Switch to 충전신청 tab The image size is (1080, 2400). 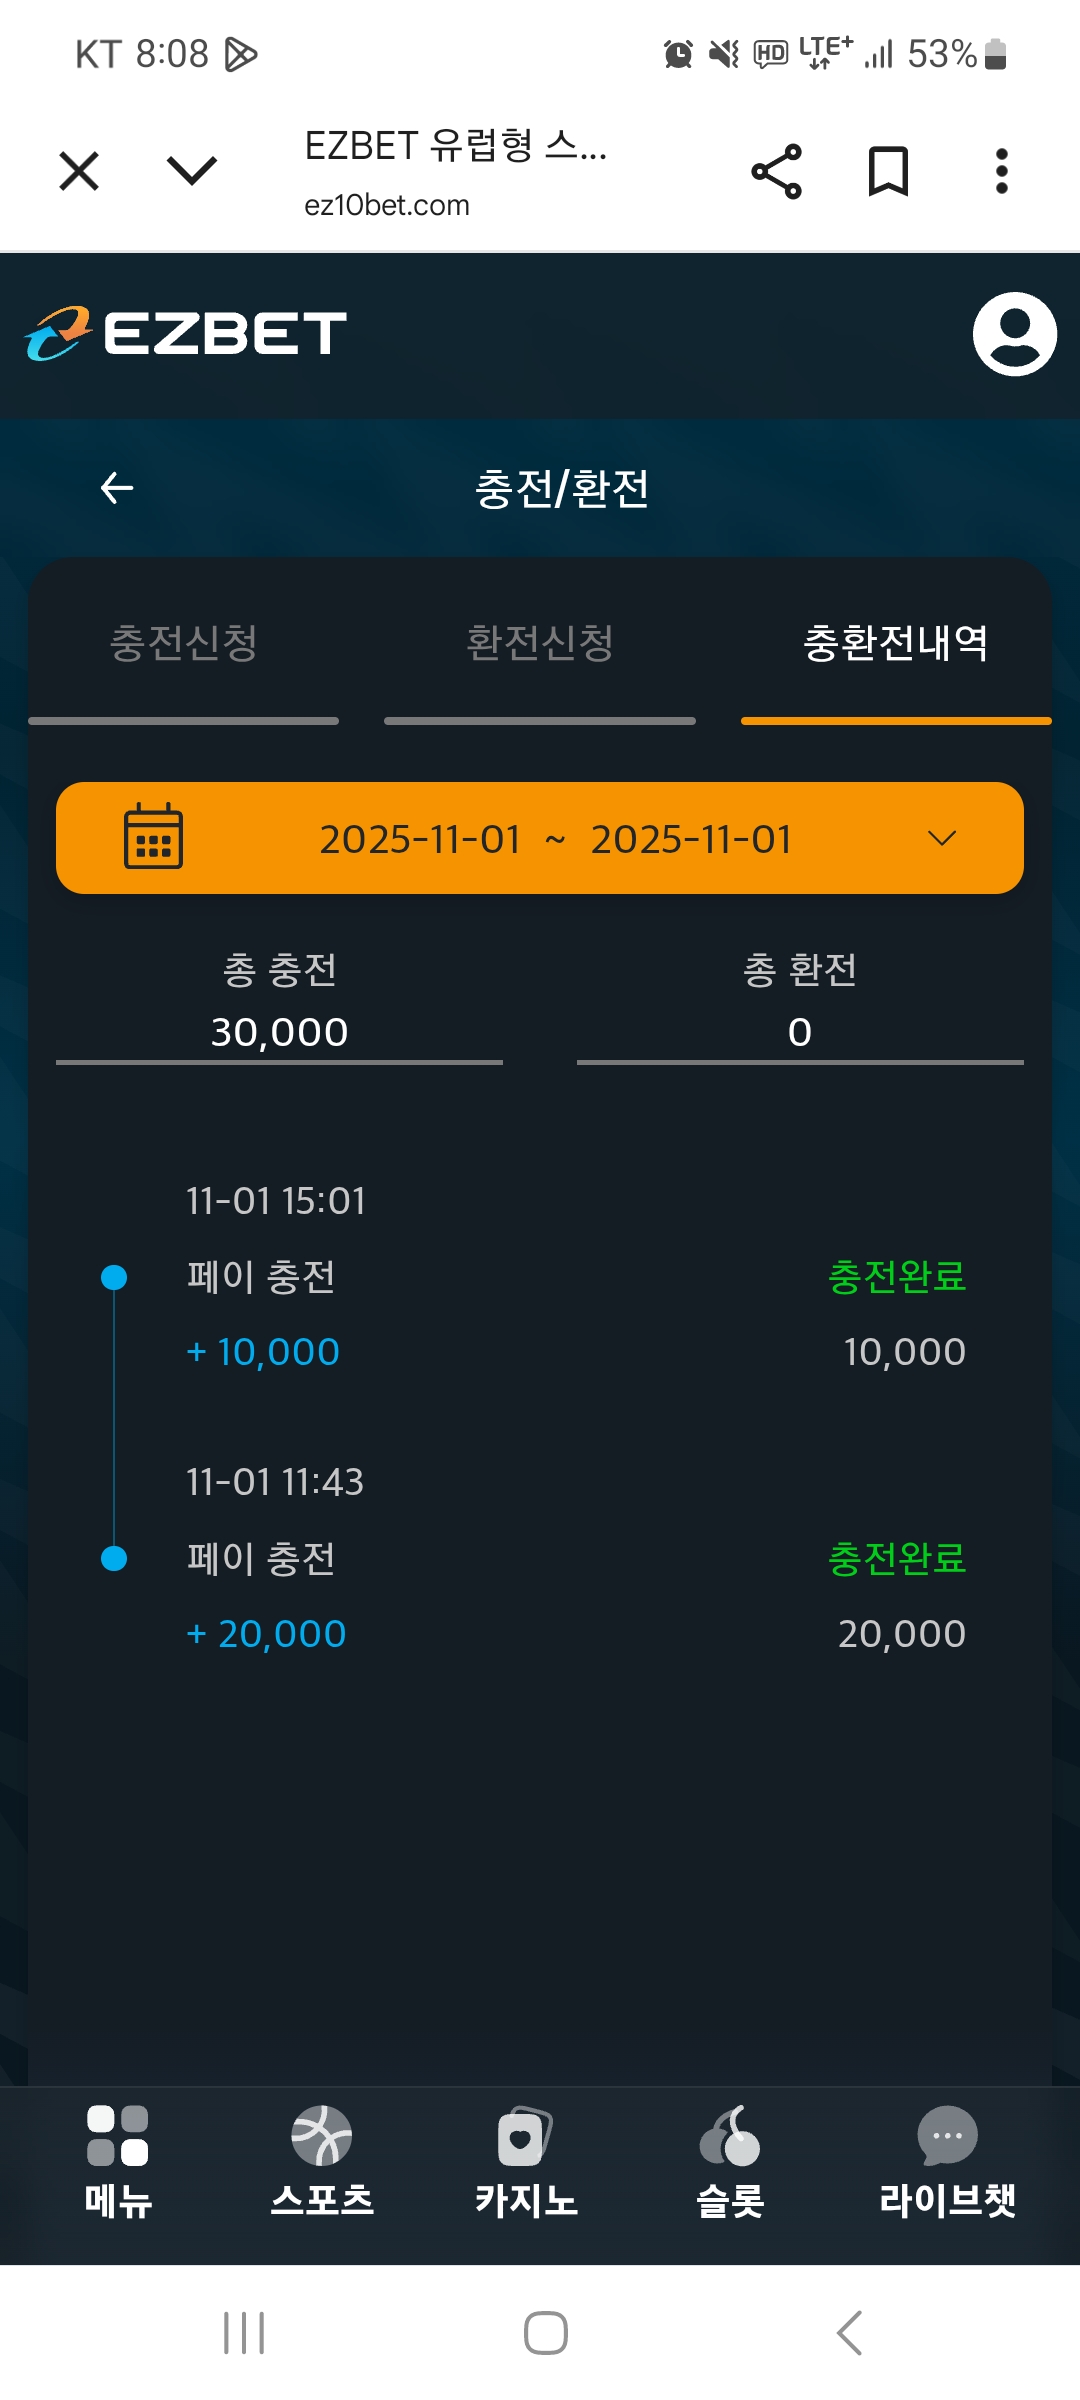(184, 643)
